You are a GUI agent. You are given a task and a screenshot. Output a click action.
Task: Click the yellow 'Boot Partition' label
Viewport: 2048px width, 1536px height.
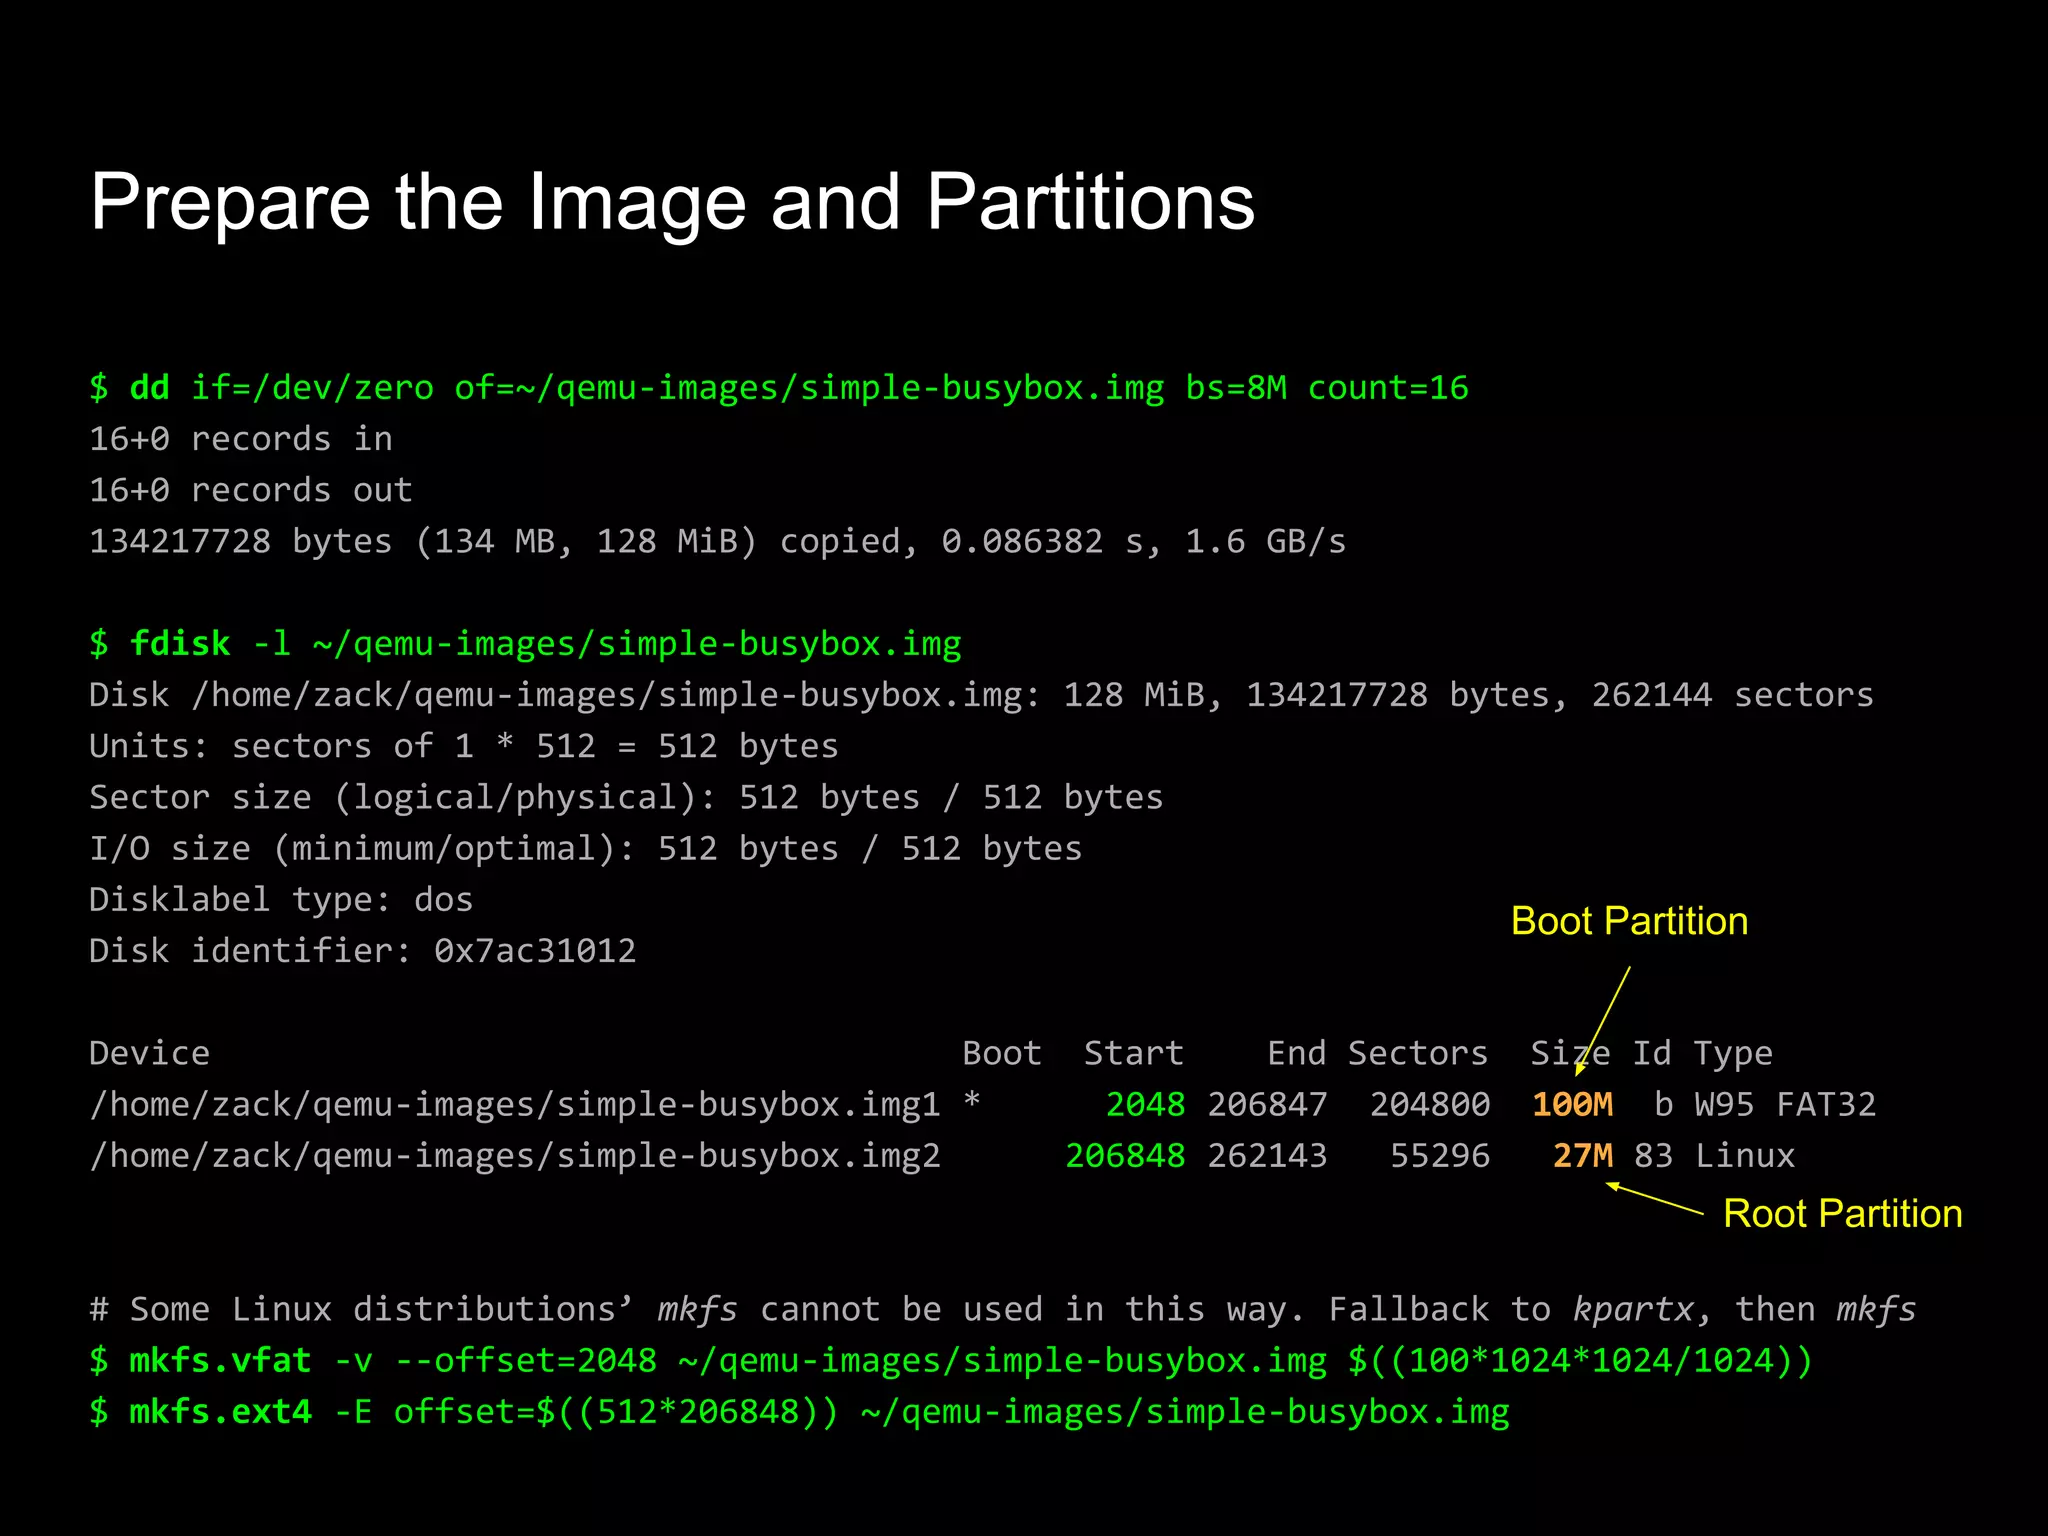click(1629, 921)
